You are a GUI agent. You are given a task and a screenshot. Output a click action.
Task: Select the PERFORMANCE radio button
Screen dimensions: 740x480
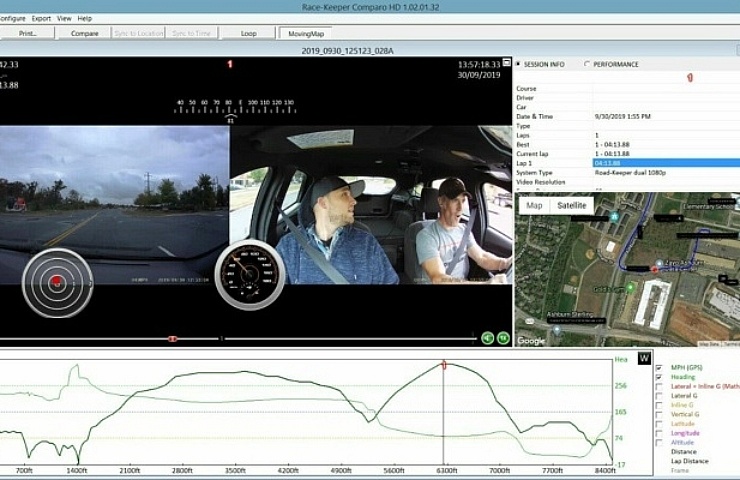[x=587, y=64]
